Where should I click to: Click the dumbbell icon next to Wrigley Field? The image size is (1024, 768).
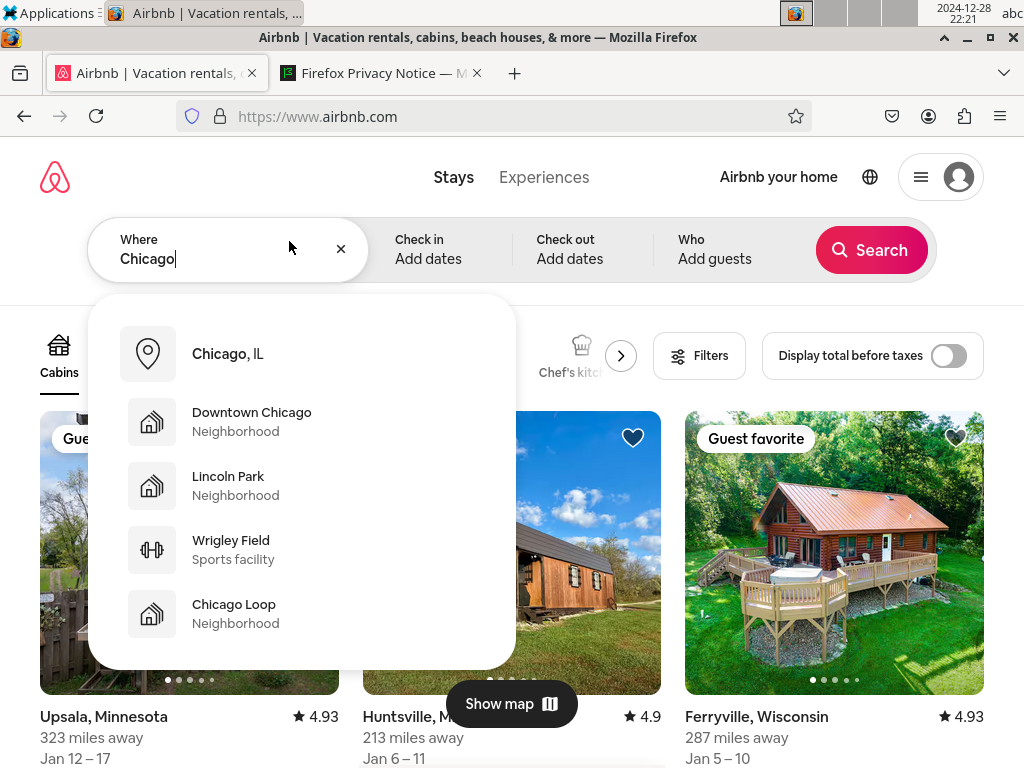(x=152, y=550)
